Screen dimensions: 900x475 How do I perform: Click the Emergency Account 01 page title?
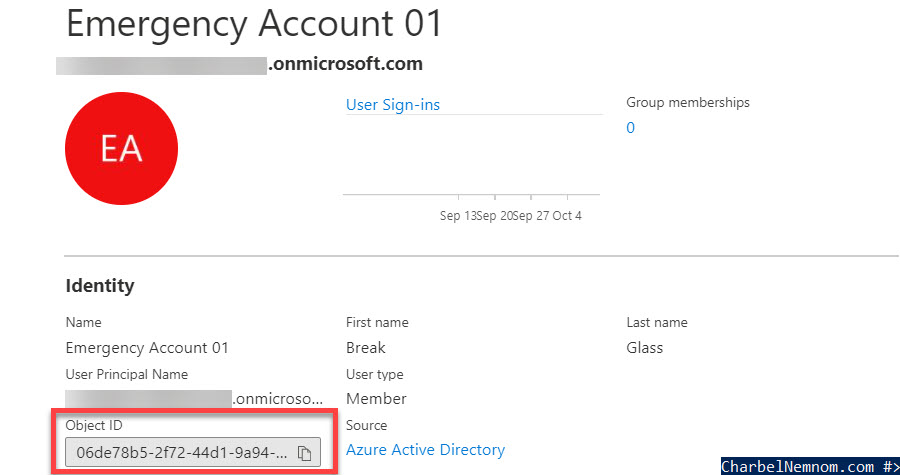coord(255,23)
